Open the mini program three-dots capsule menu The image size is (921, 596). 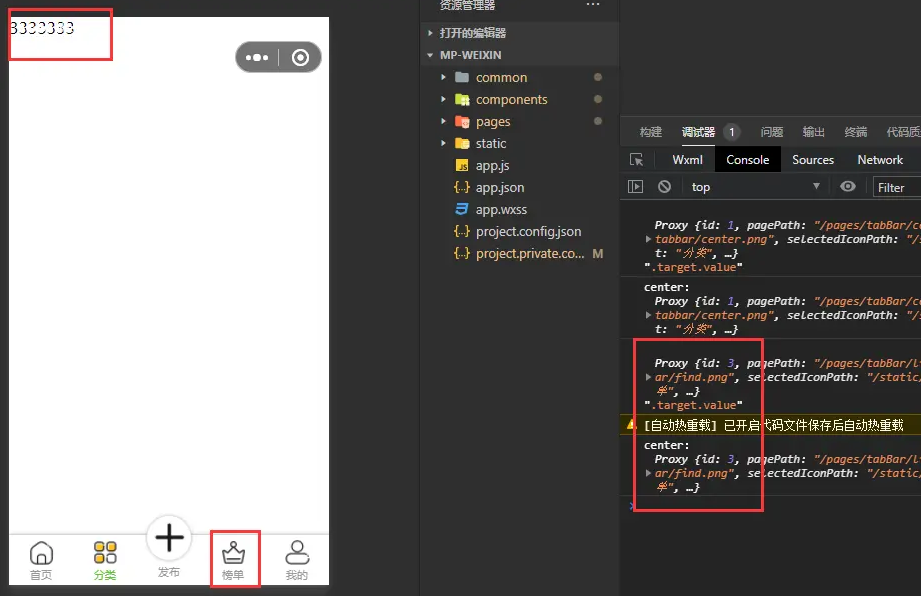click(x=257, y=58)
